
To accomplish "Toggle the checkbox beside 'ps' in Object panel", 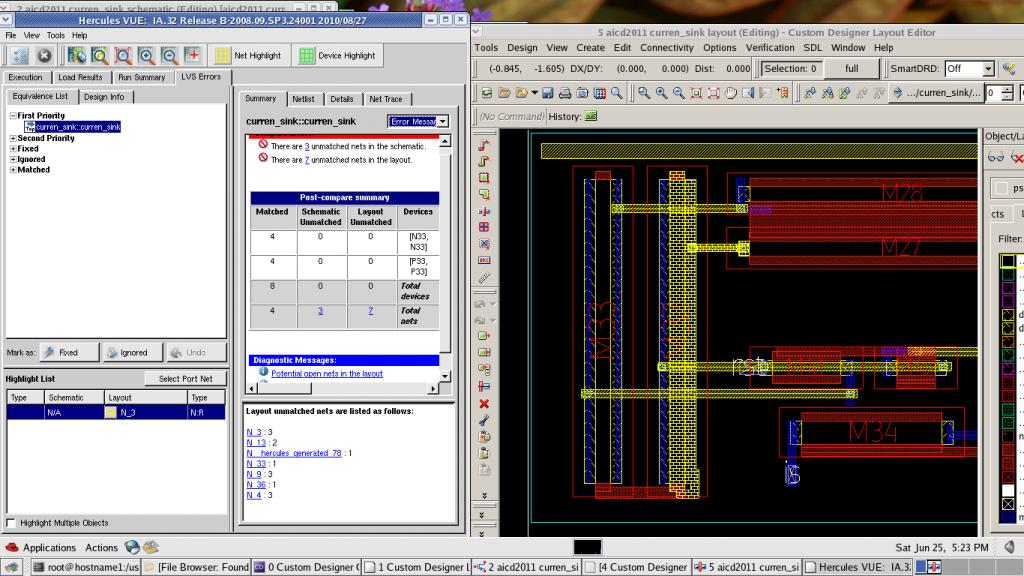I will (x=1003, y=188).
